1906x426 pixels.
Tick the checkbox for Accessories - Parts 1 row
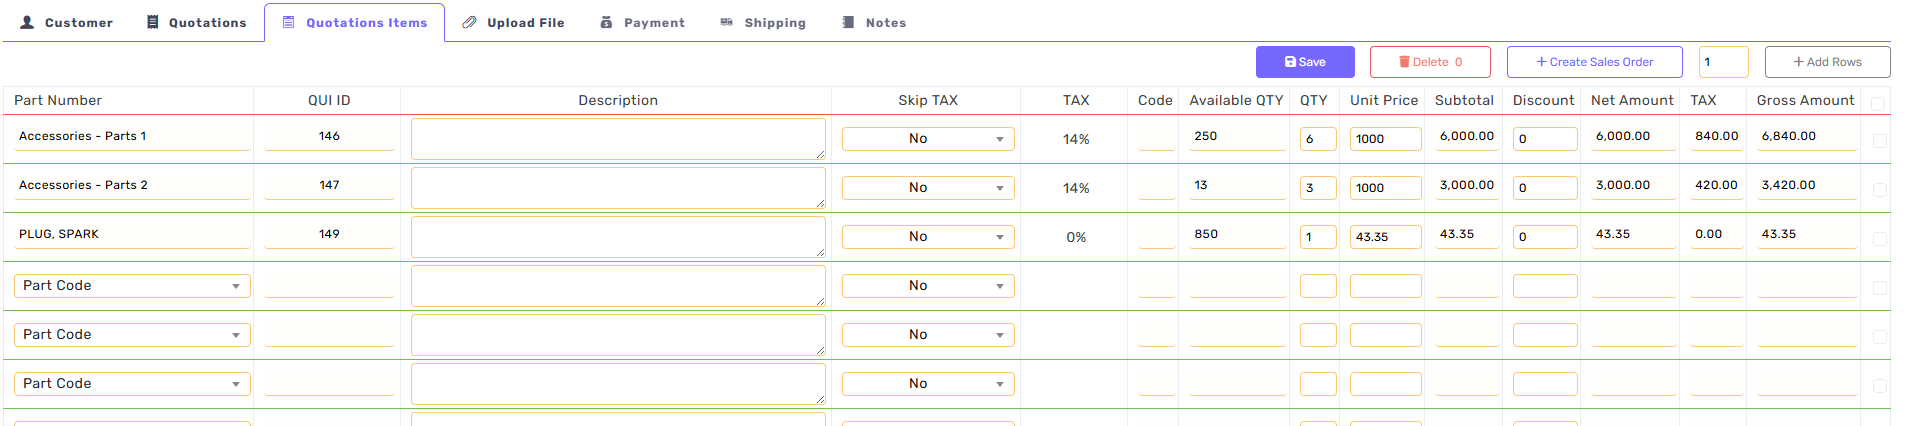tap(1880, 141)
